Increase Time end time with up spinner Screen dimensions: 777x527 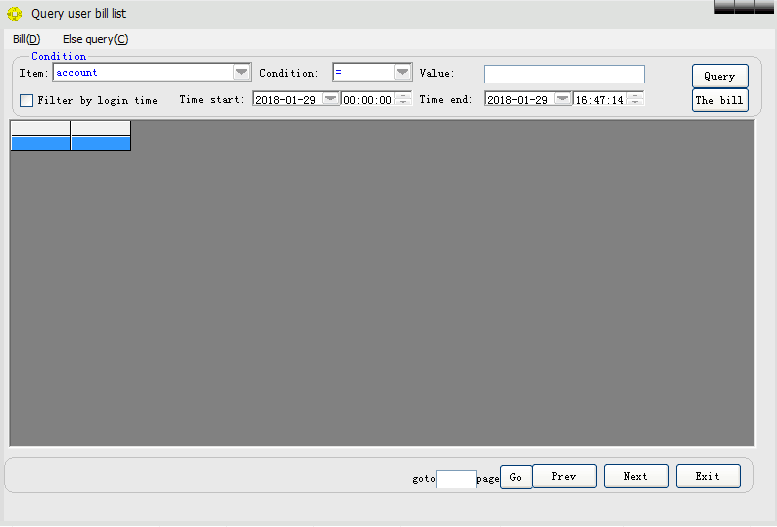tap(635, 95)
